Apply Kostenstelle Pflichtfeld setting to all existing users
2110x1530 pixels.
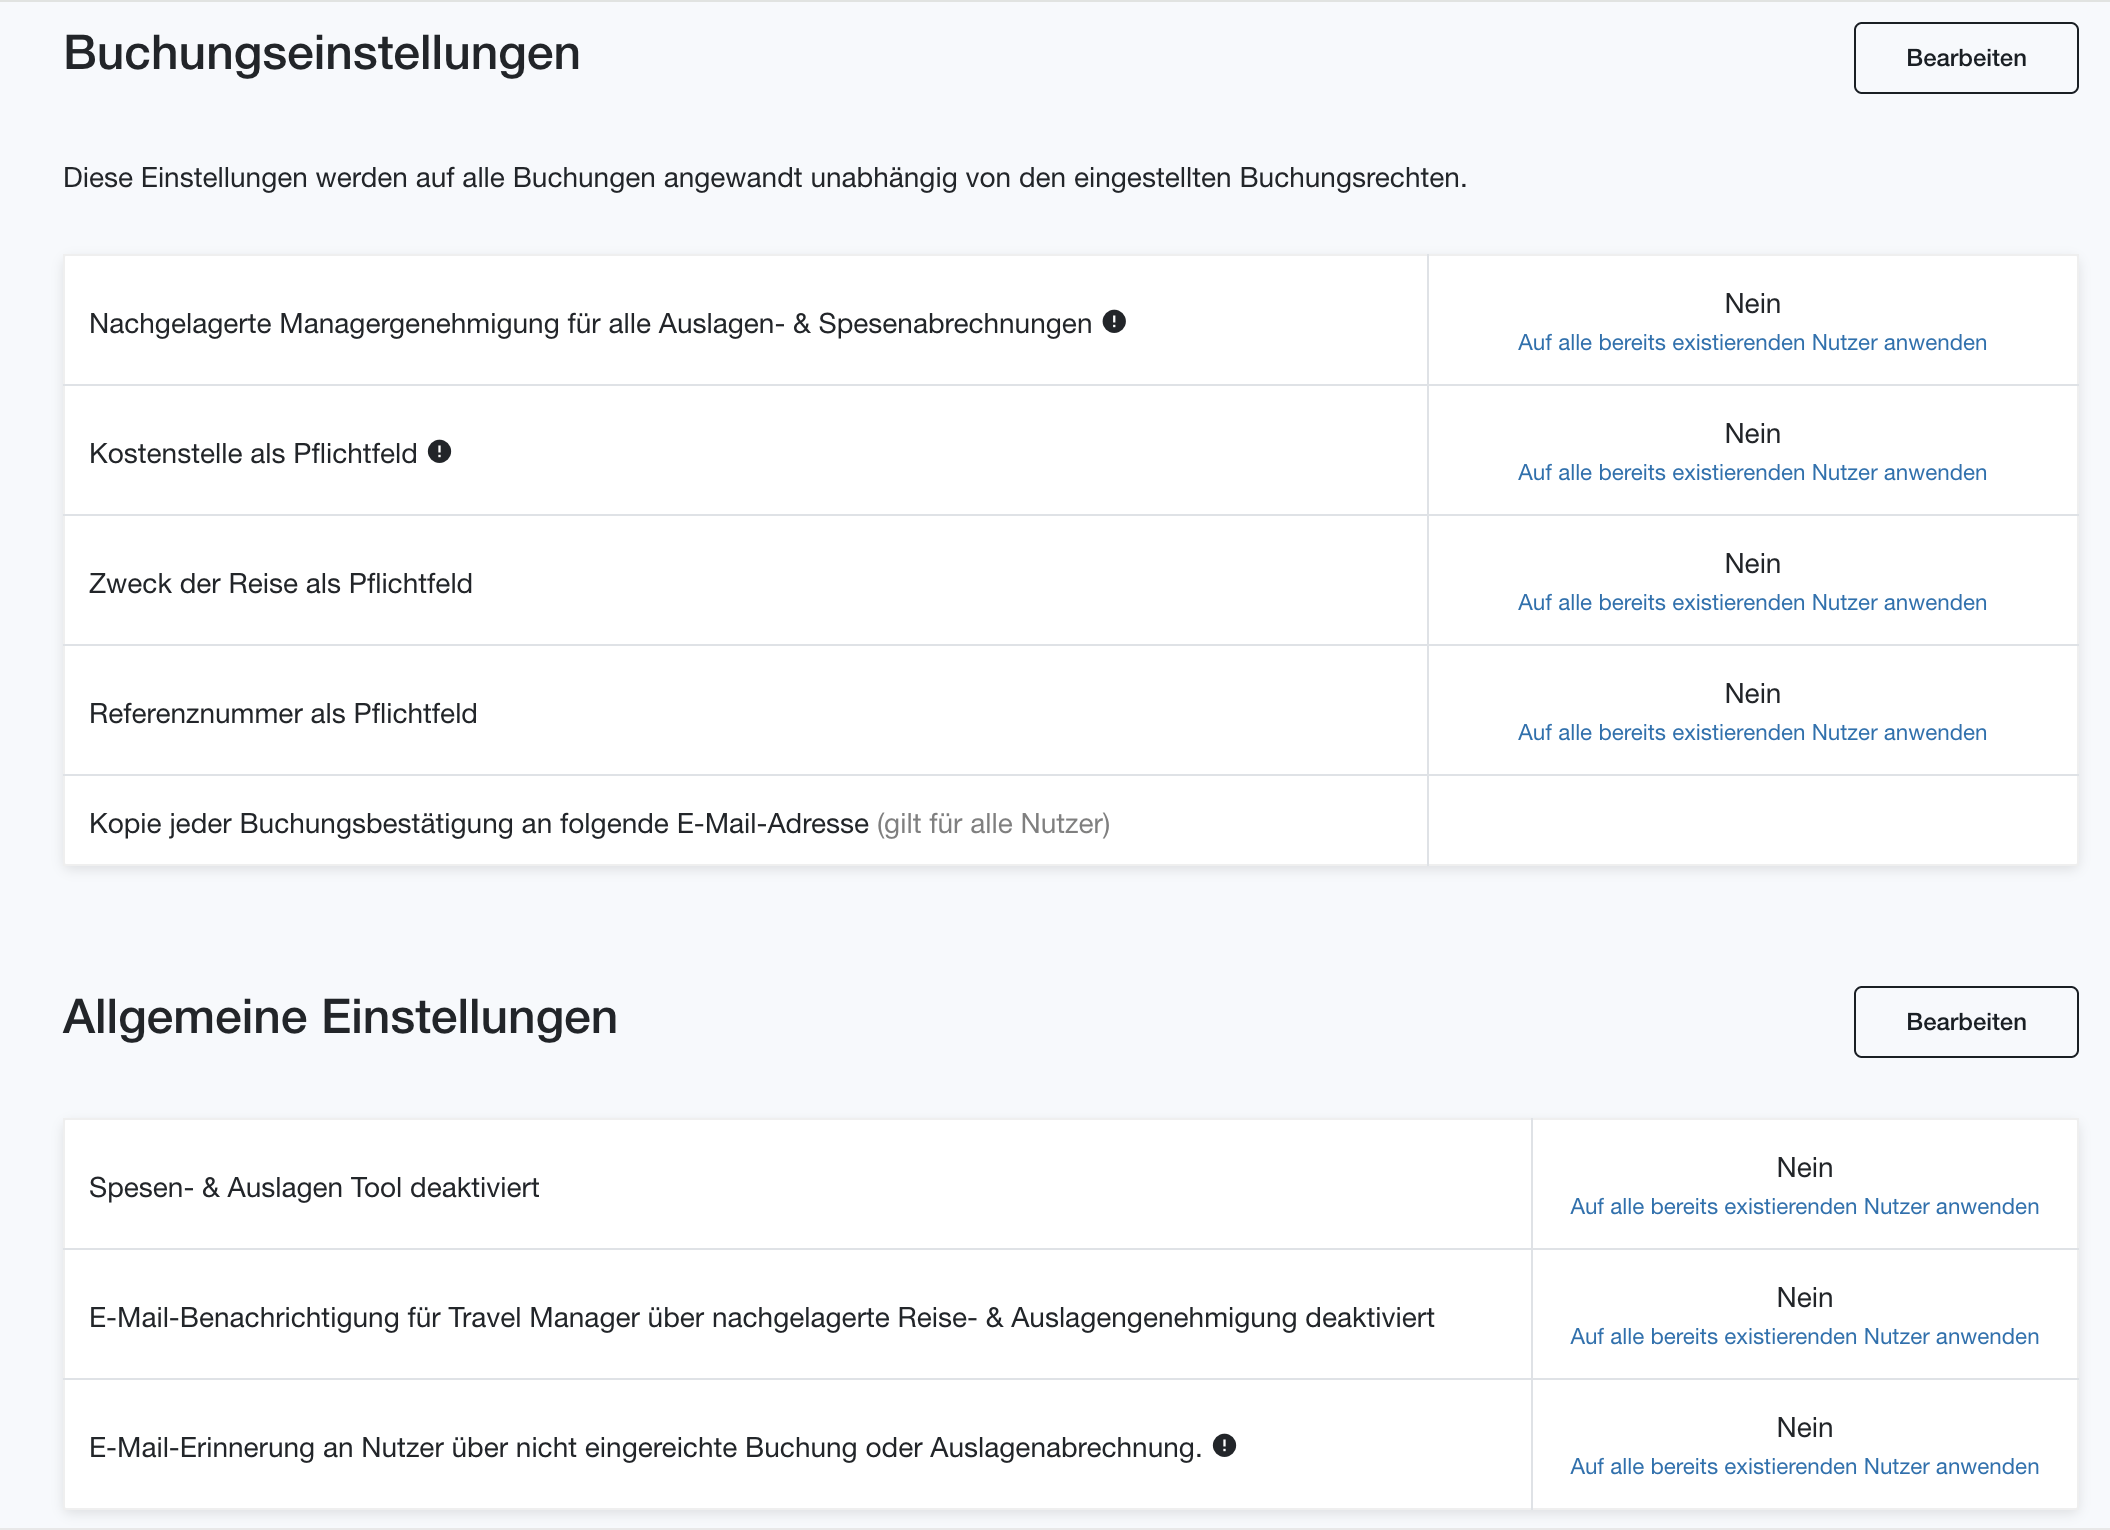pyautogui.click(x=1752, y=472)
